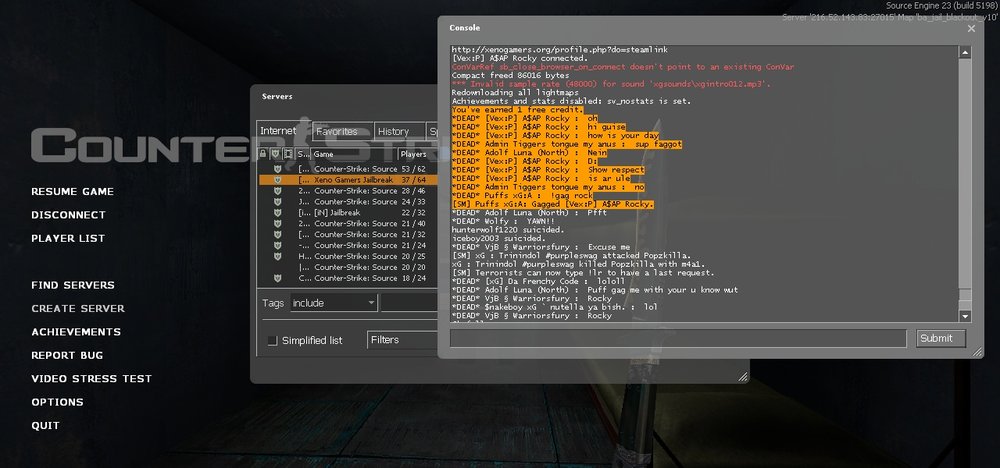Click line 'Terrorists can now type !lr'
This screenshot has height=468, width=1000.
[583, 273]
